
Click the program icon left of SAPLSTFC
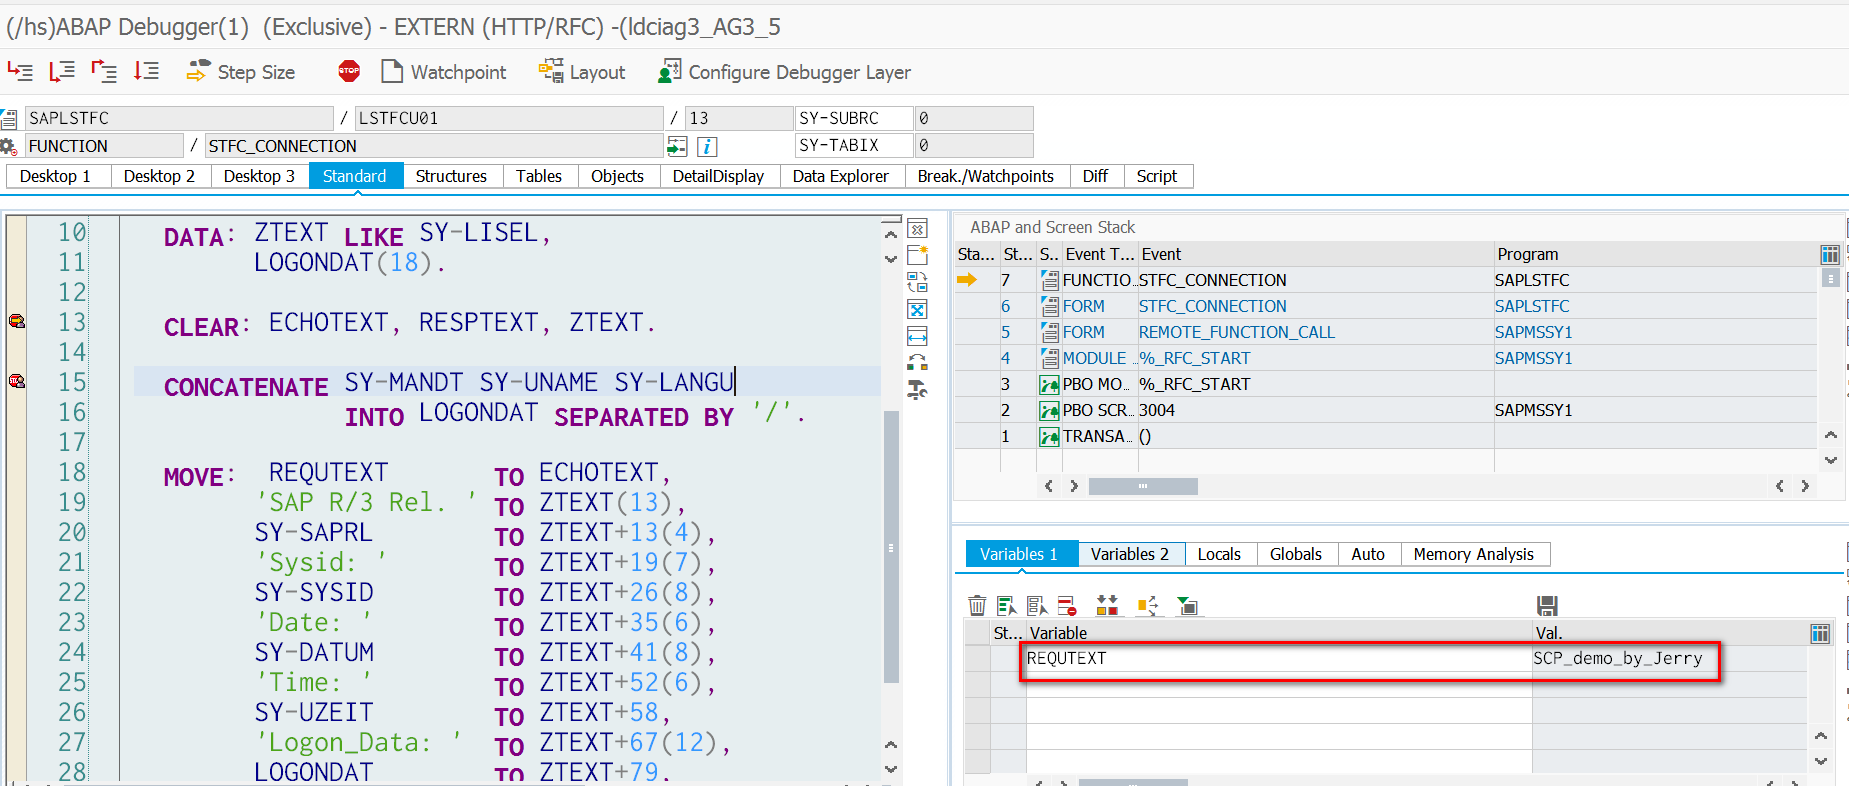[9, 119]
